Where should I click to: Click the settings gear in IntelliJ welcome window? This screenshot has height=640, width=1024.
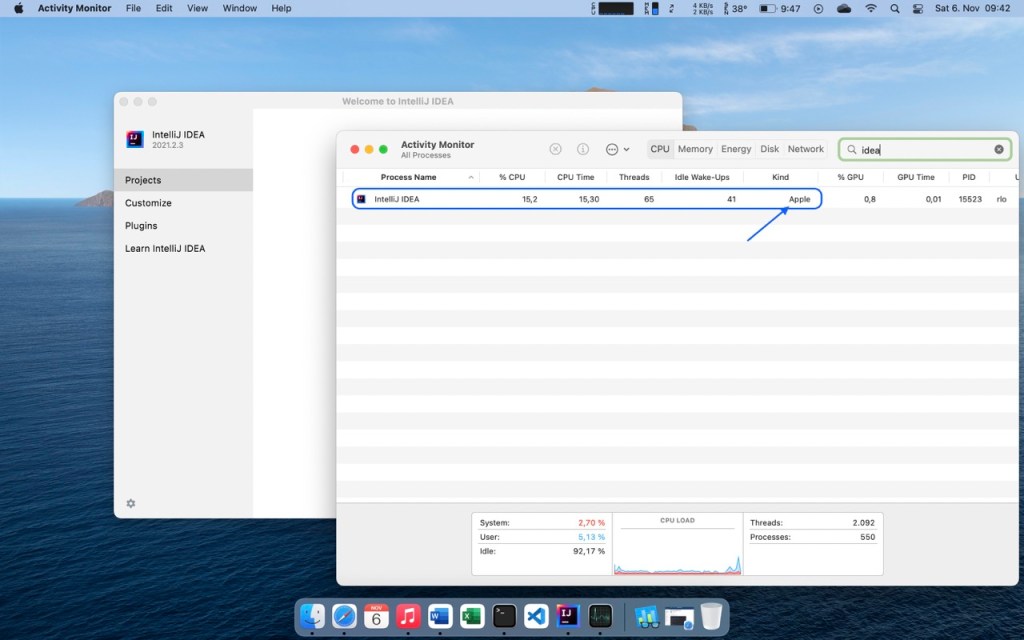tap(130, 503)
